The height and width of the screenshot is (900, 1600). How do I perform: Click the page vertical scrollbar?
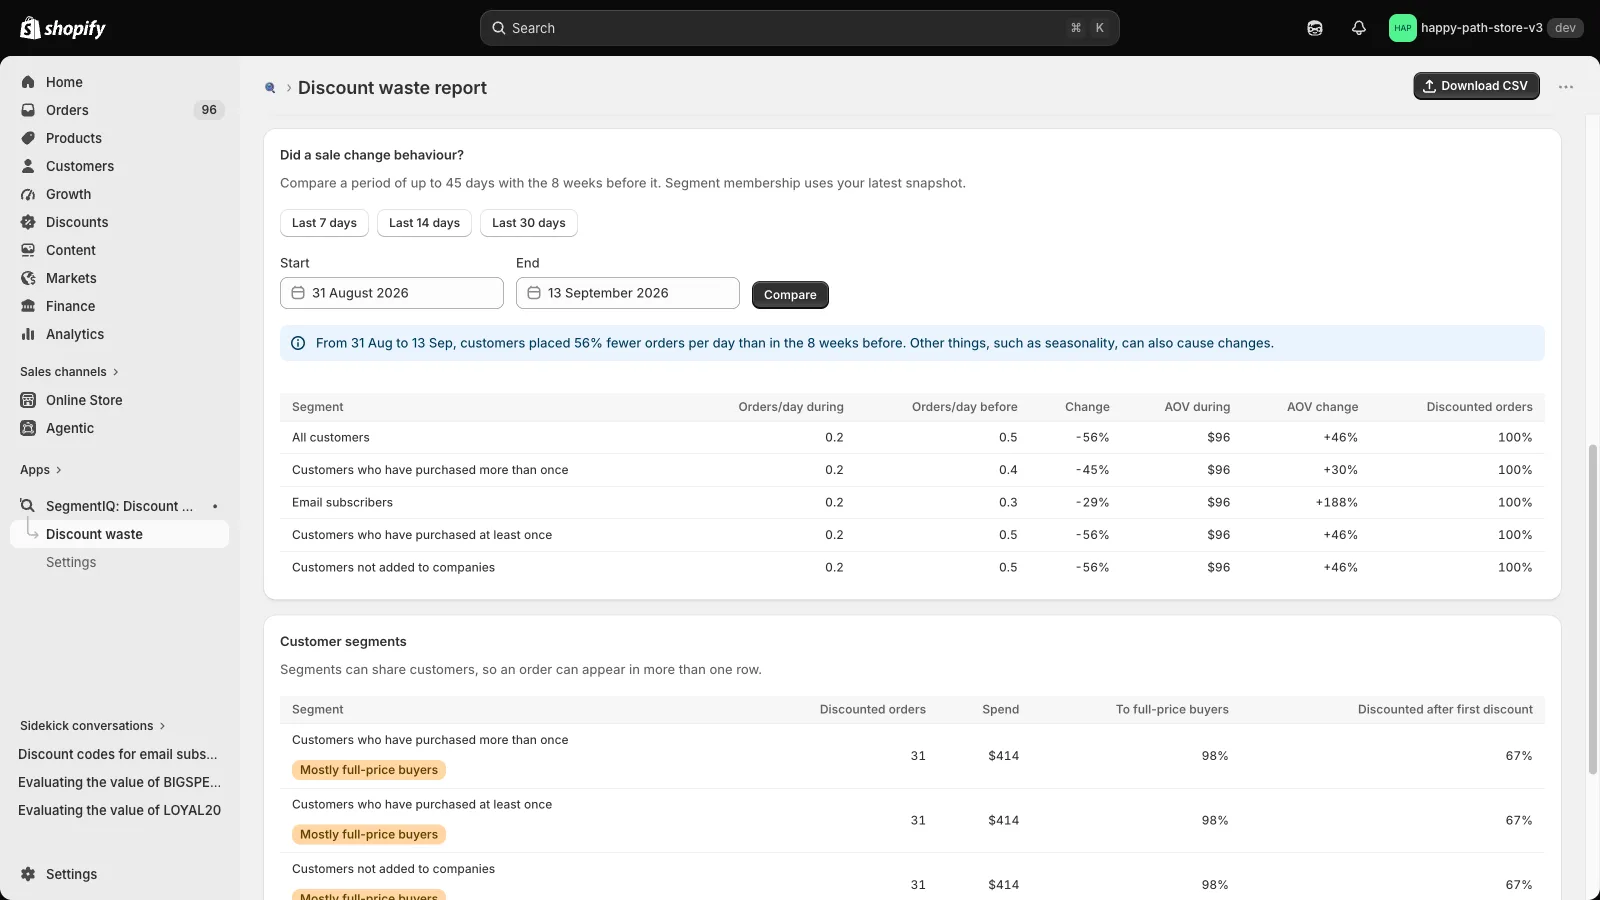[1592, 609]
